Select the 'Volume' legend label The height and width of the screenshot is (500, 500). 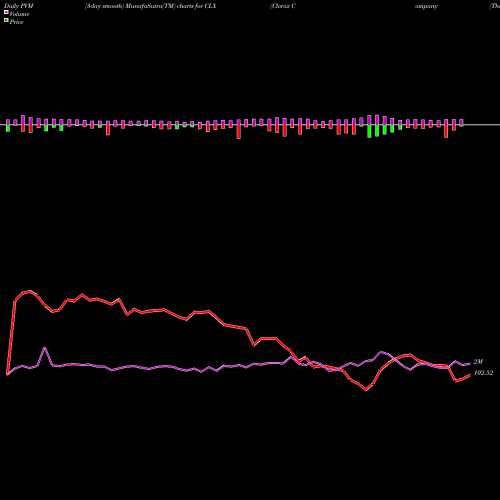point(19,14)
